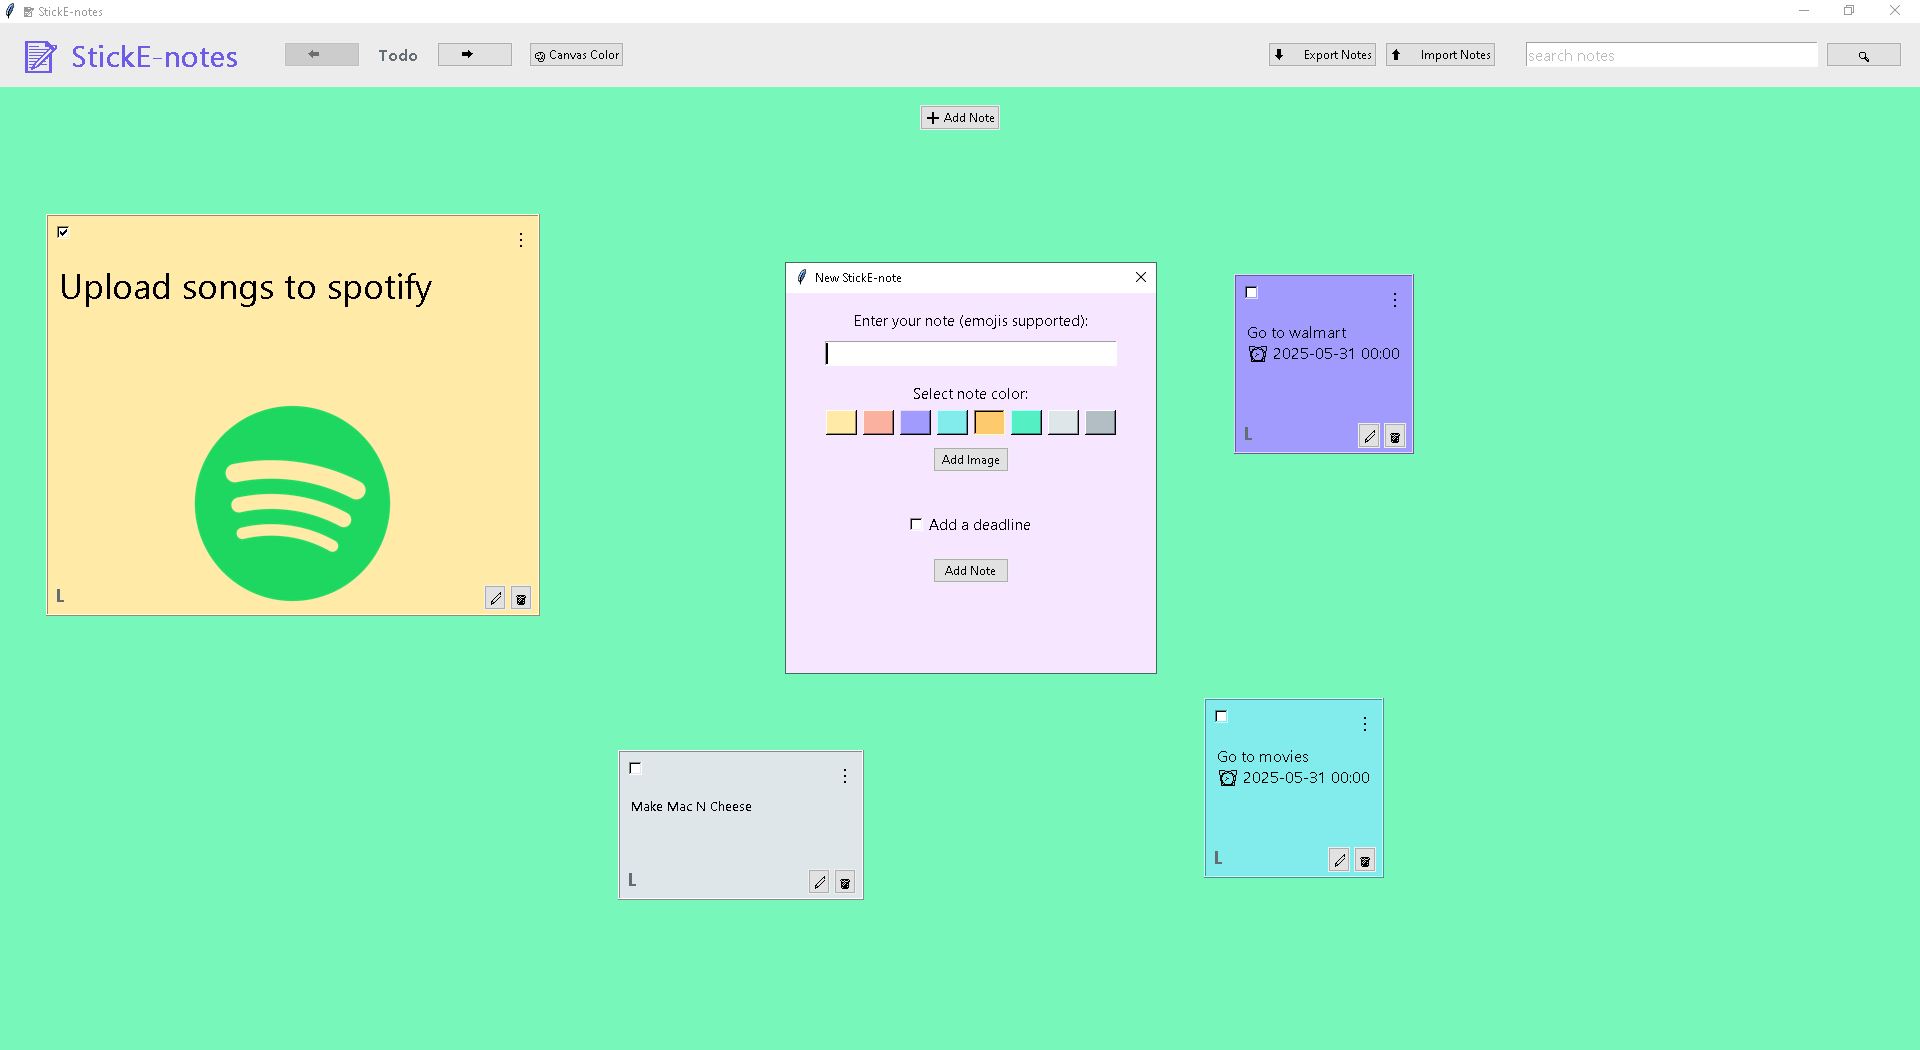Click the 'Go to movies' note text
This screenshot has width=1920, height=1050.
tap(1262, 756)
